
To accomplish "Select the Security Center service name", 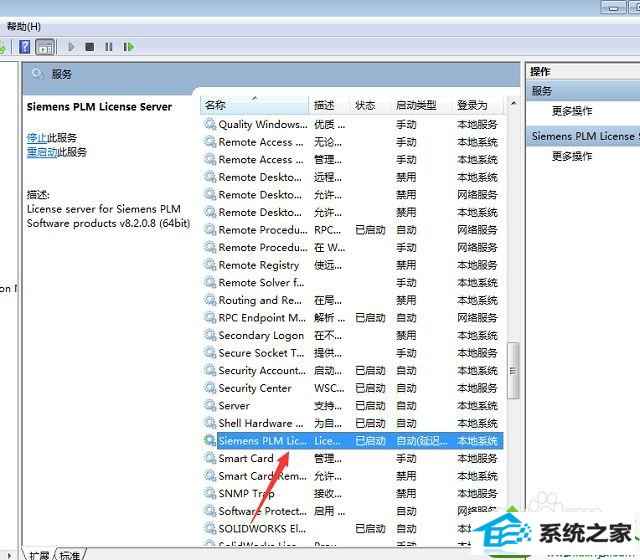I will click(255, 388).
